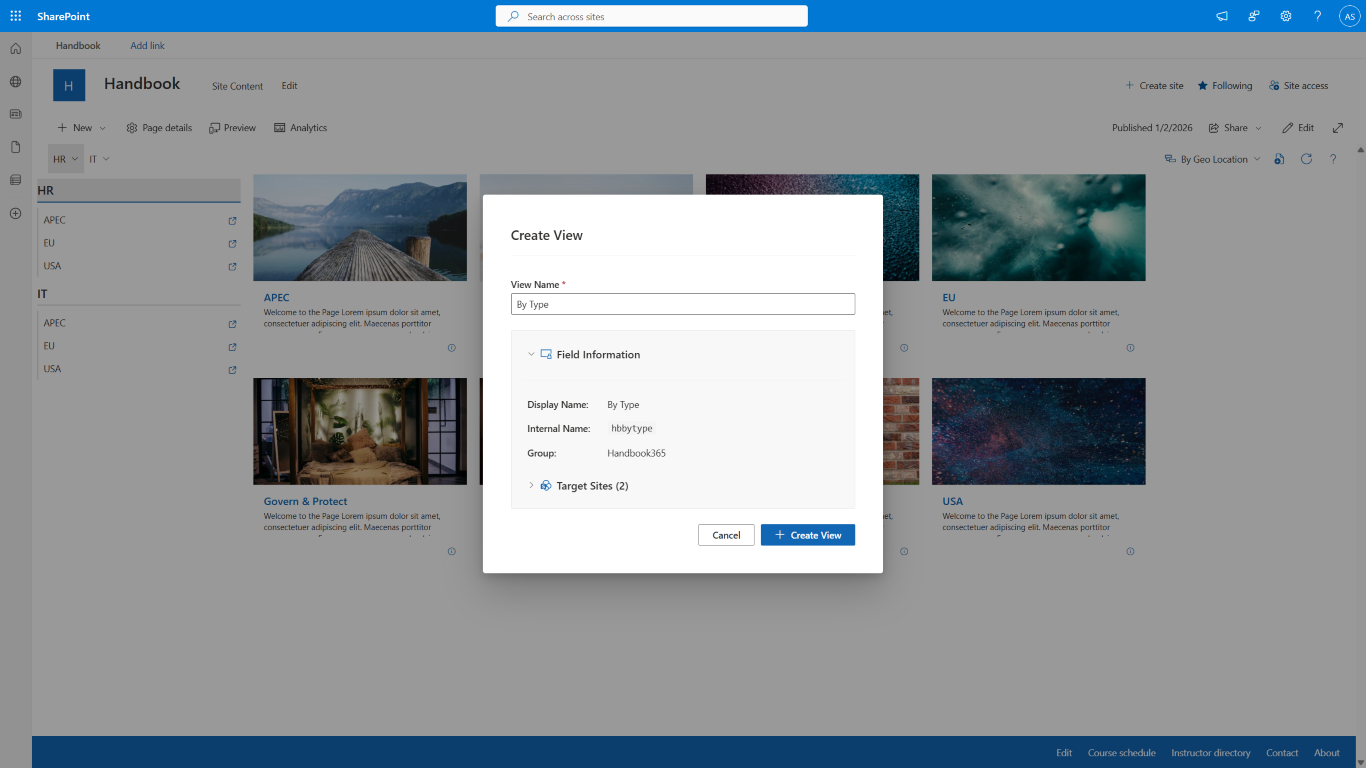This screenshot has height=768, width=1366.
Task: Open the Settings gear in the top bar
Action: tap(1285, 15)
